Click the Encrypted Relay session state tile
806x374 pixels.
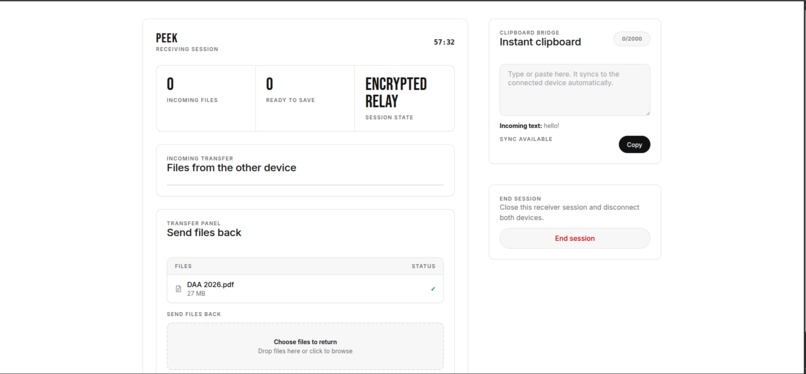click(405, 98)
